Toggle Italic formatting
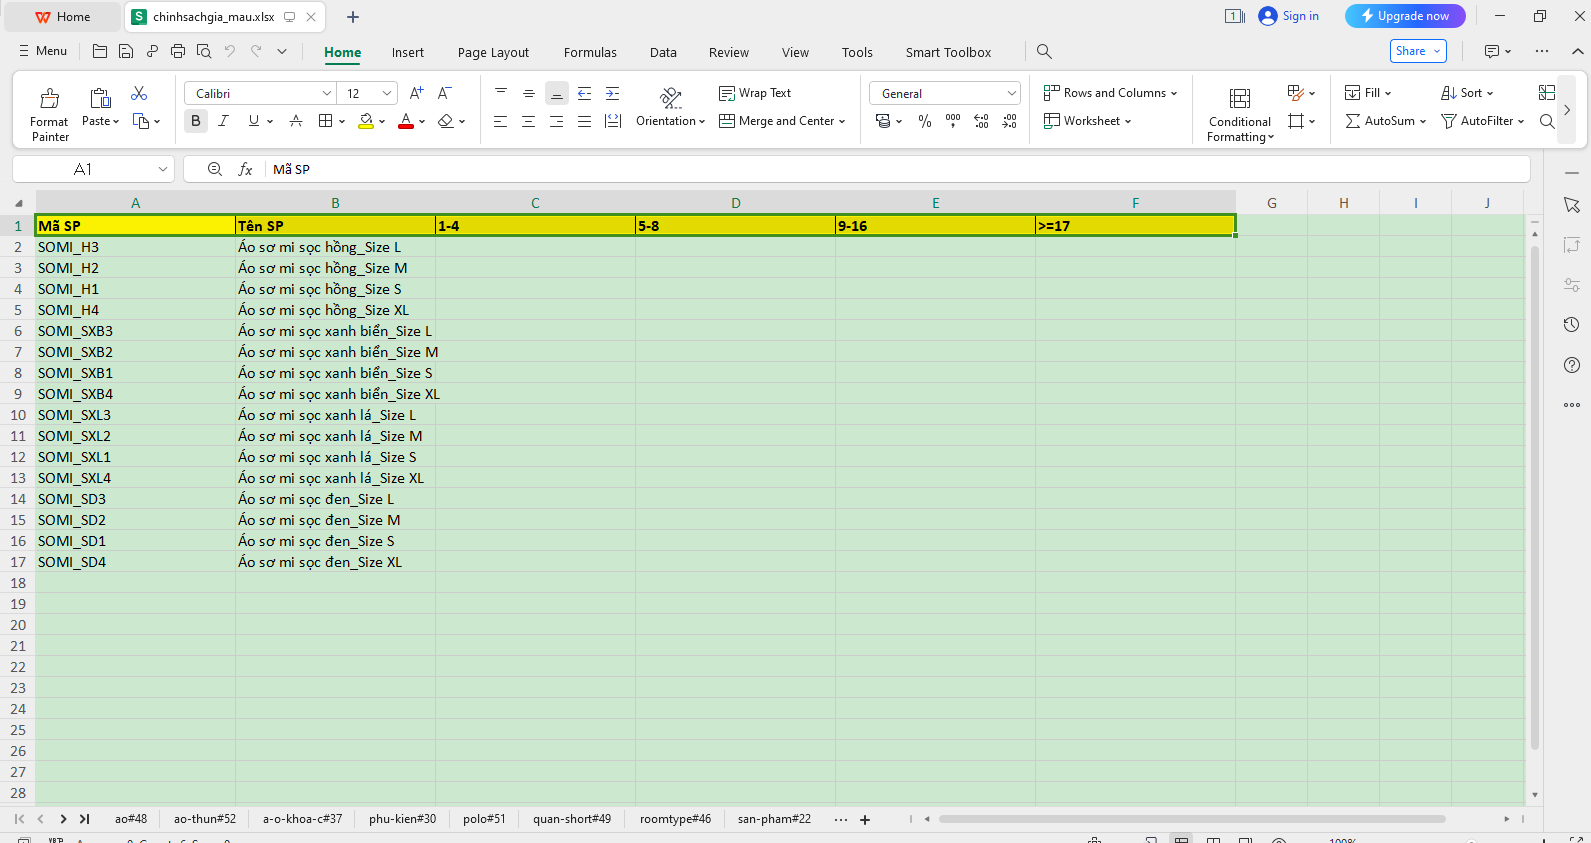Viewport: 1591px width, 843px height. [x=224, y=121]
